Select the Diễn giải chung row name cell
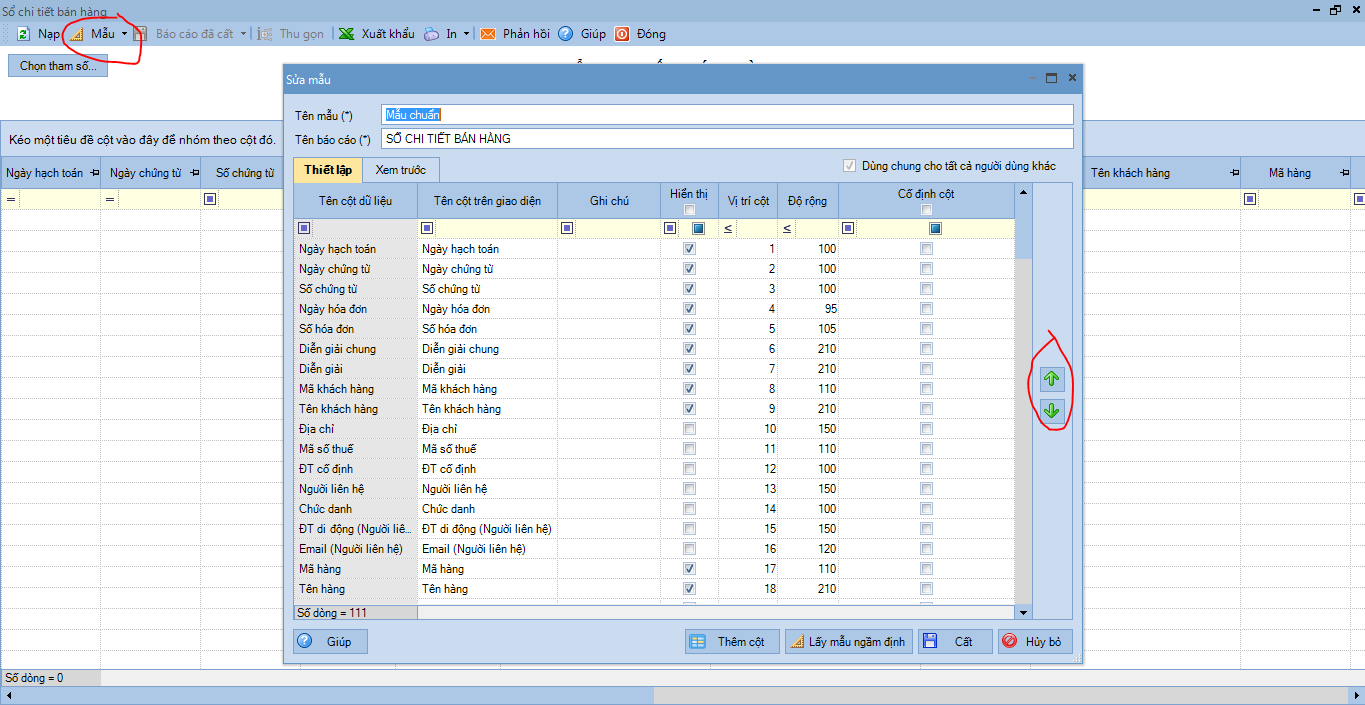Viewport: 1365px width, 705px height. (355, 349)
